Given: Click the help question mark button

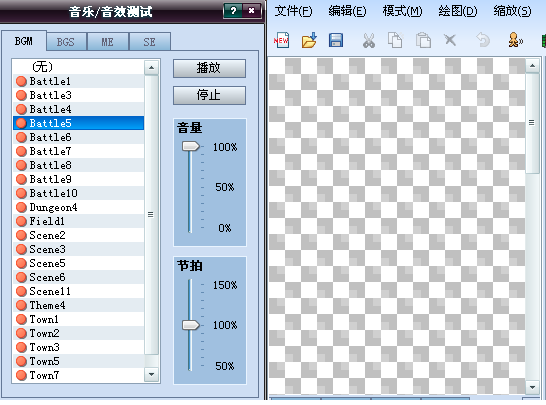Looking at the screenshot, I should 233,11.
